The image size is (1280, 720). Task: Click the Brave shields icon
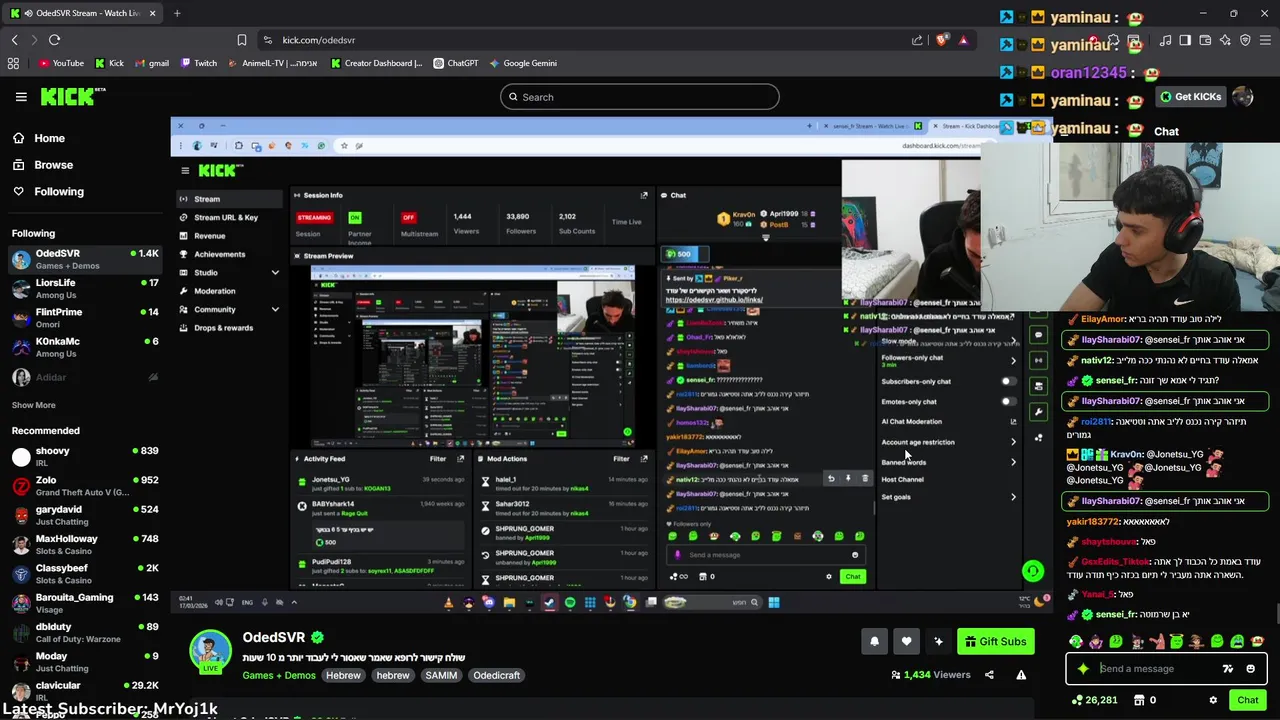pos(941,40)
